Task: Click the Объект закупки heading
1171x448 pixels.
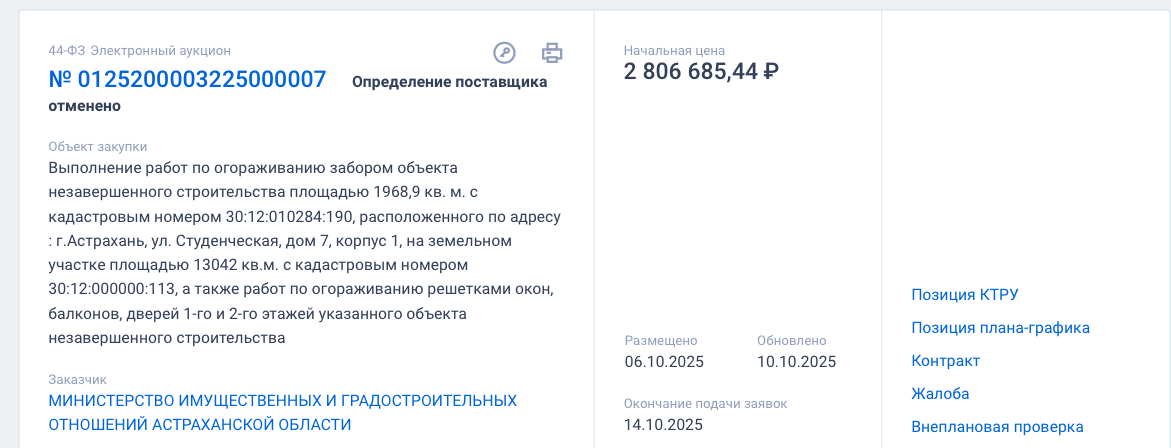Action: click(x=97, y=146)
